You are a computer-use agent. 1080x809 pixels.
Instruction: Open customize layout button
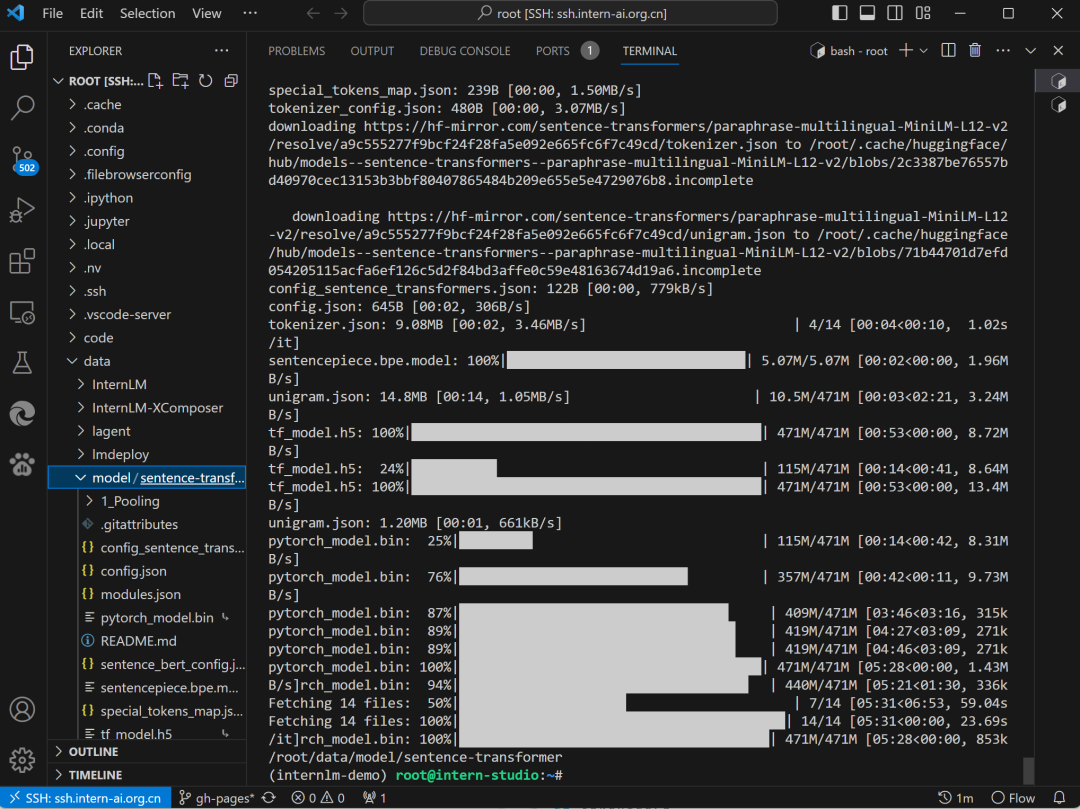(x=923, y=13)
